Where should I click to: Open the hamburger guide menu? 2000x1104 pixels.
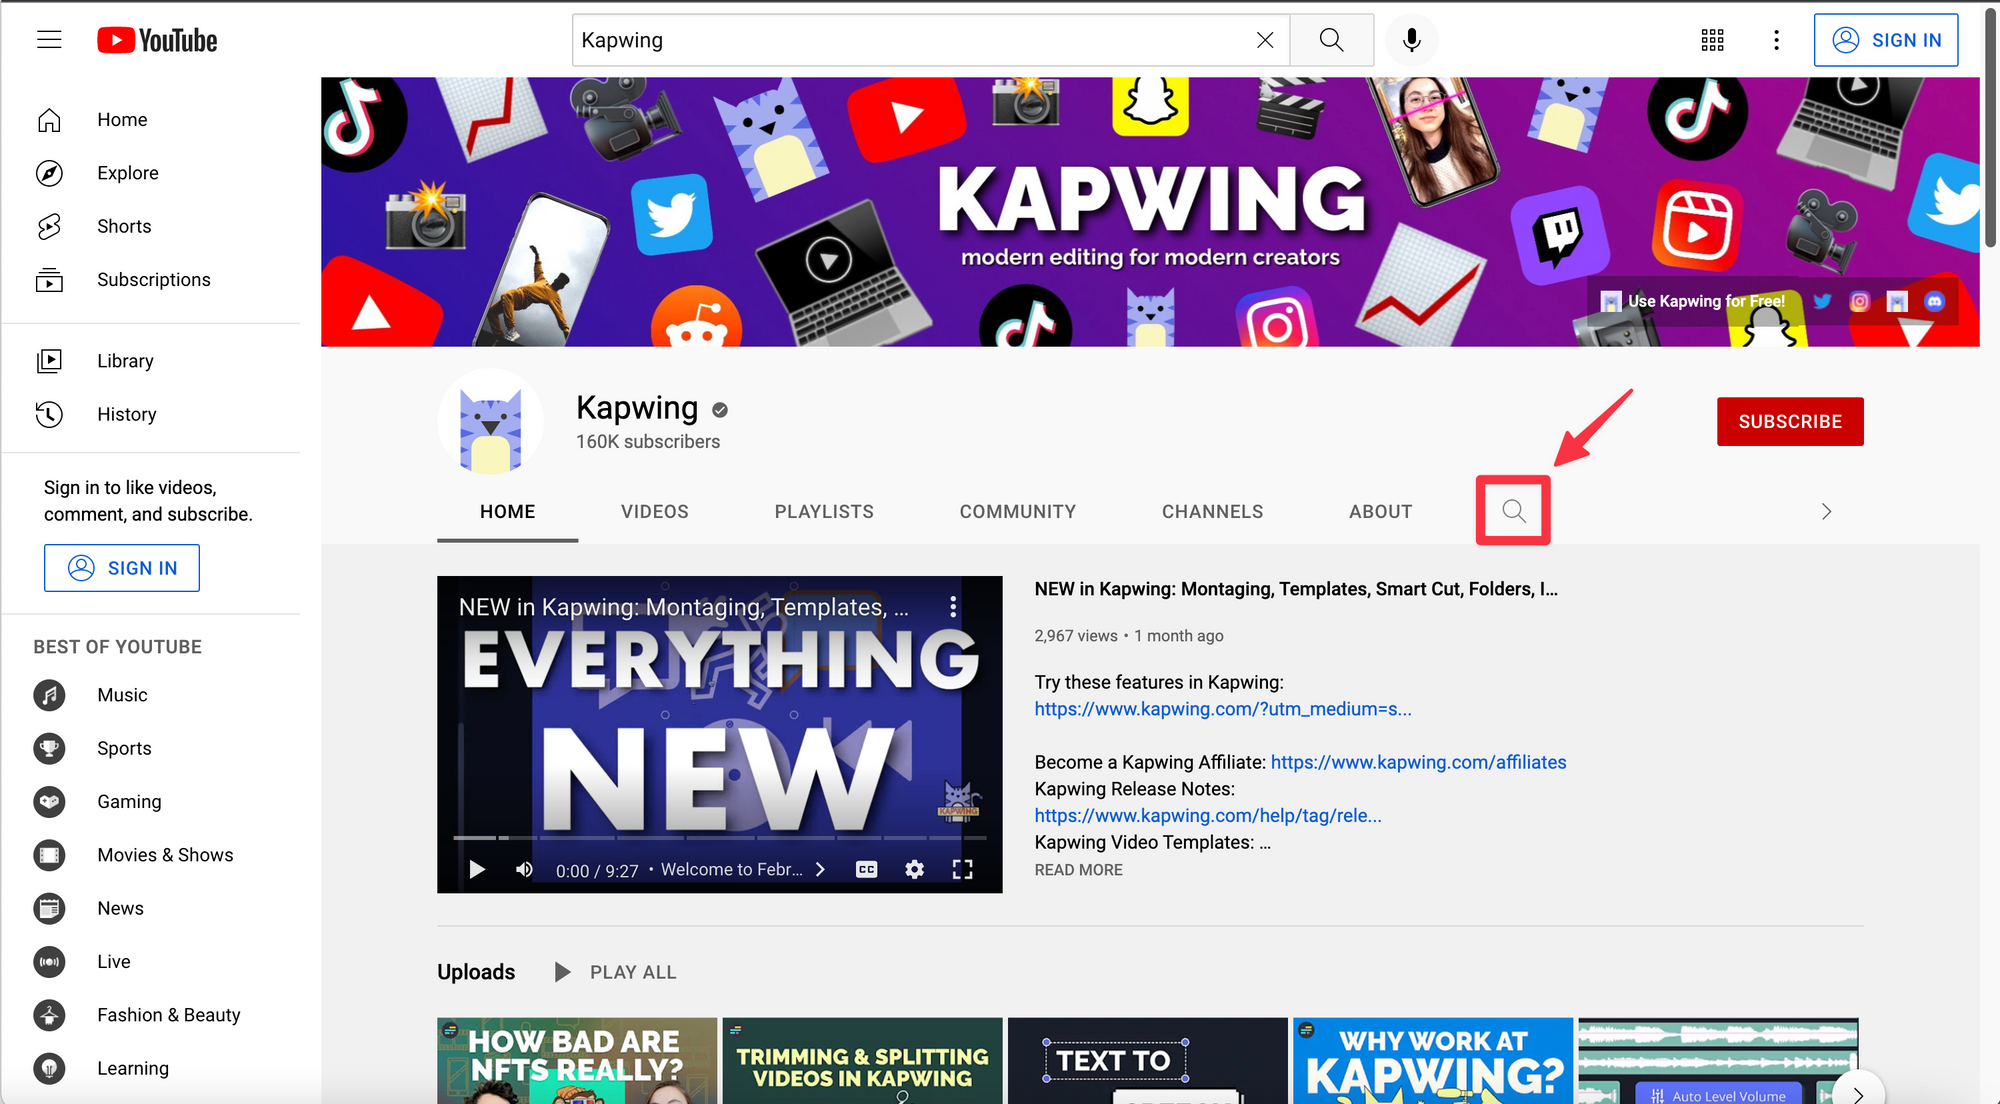click(x=49, y=40)
